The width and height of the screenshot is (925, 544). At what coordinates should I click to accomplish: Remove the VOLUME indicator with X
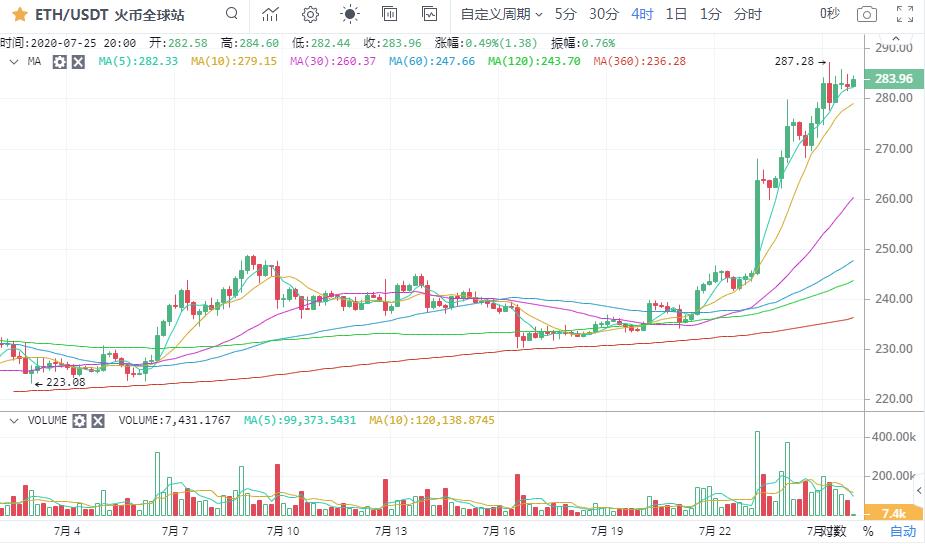tap(98, 421)
